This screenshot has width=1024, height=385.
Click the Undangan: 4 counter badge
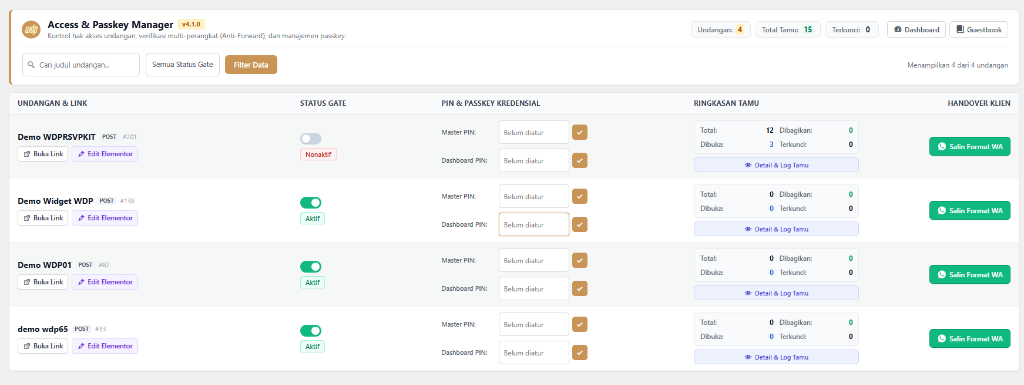pos(721,29)
